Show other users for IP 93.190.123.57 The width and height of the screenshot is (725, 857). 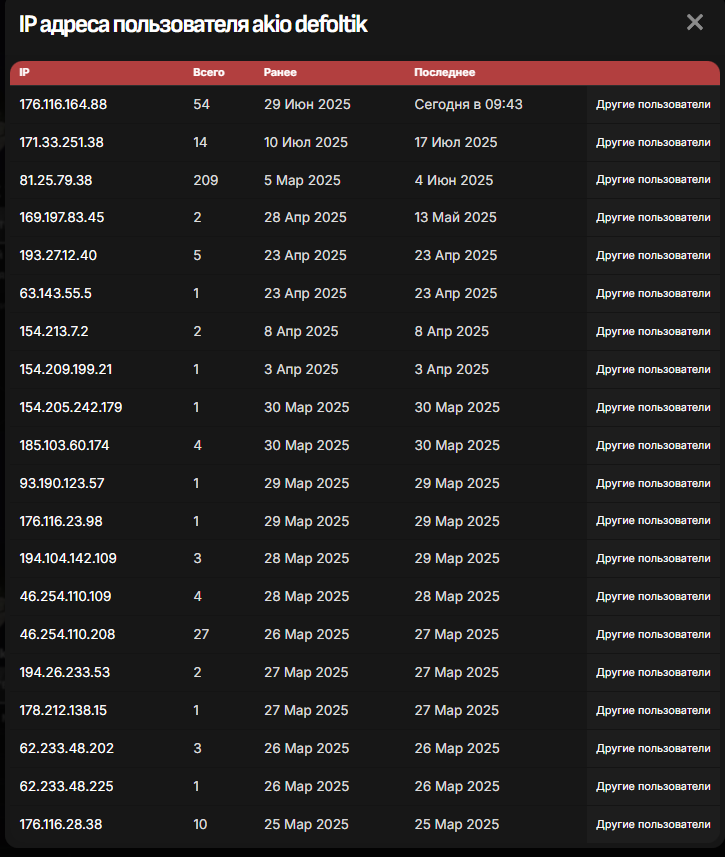(x=653, y=483)
